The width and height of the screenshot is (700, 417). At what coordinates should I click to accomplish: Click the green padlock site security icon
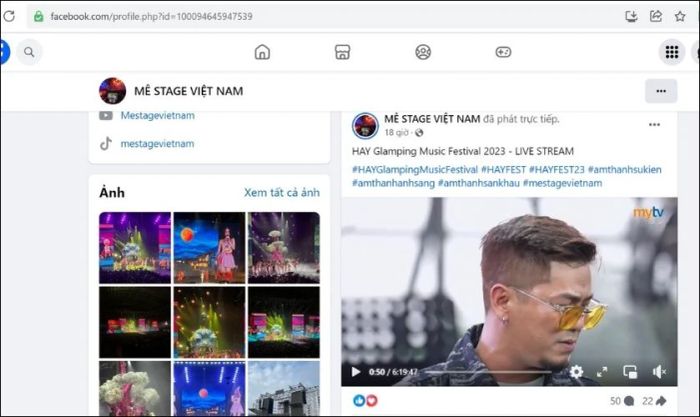click(x=39, y=17)
